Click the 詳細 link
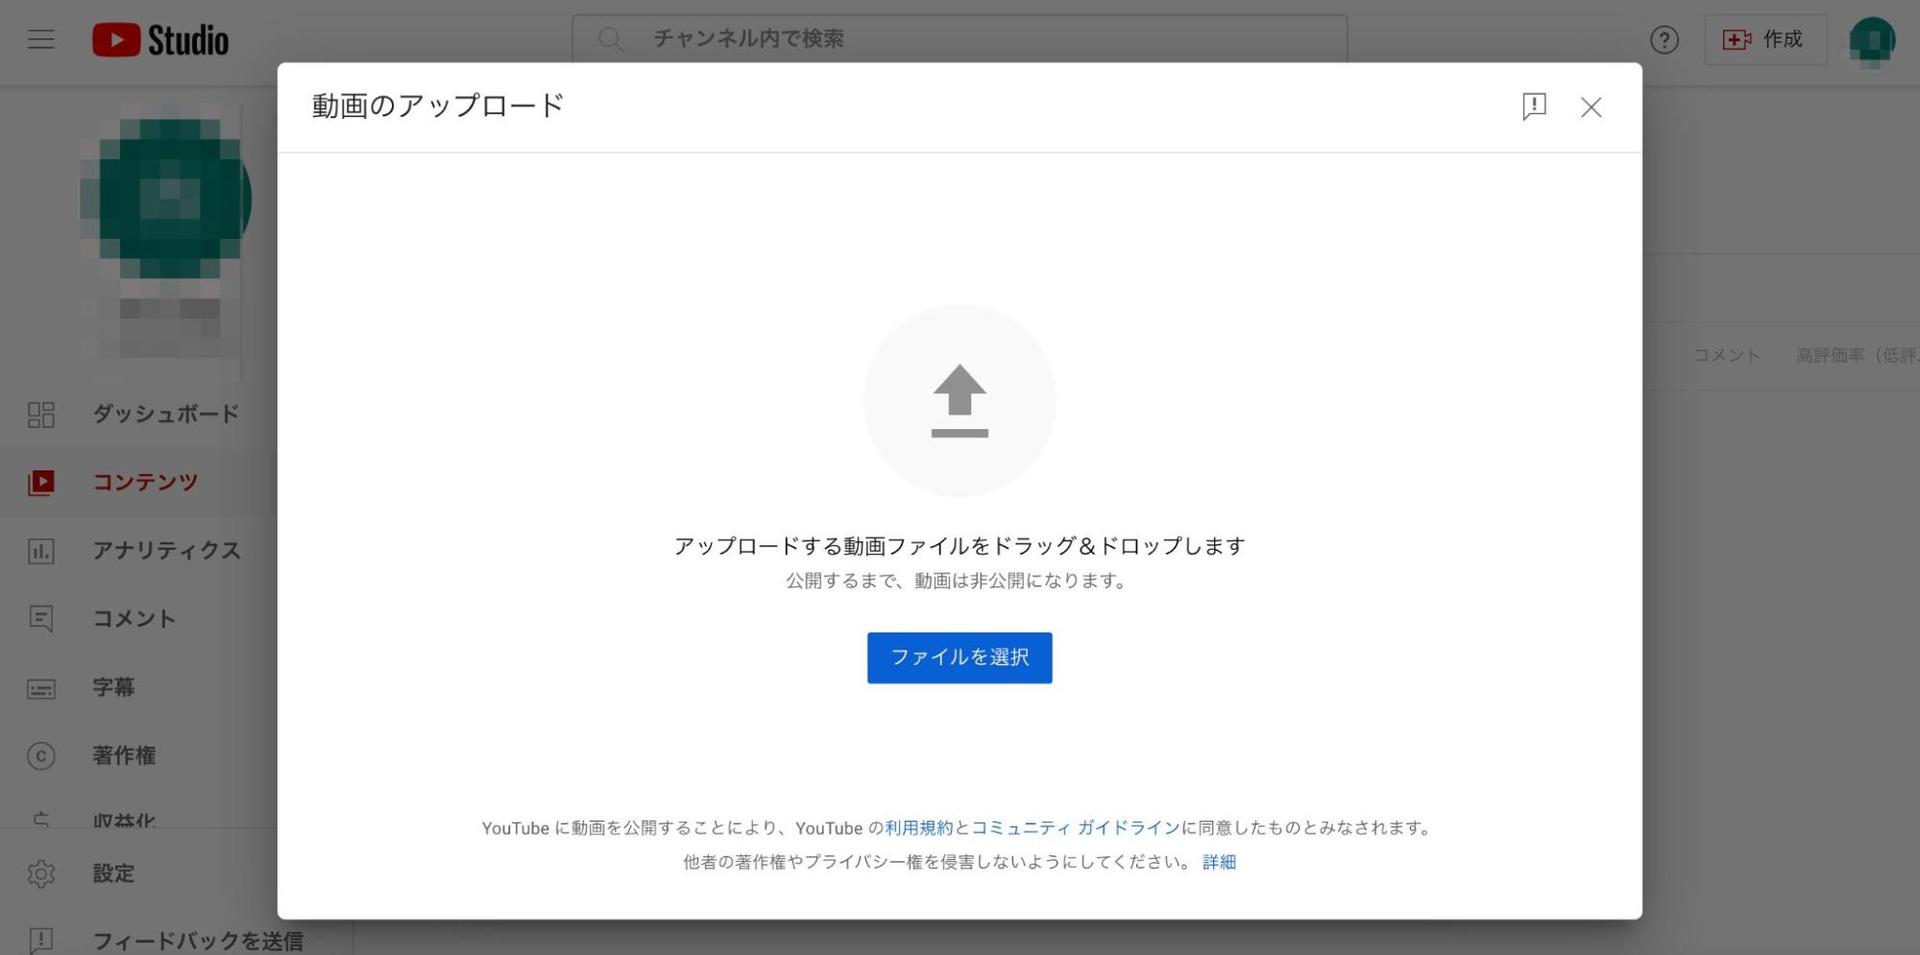This screenshot has width=1920, height=955. coord(1218,862)
